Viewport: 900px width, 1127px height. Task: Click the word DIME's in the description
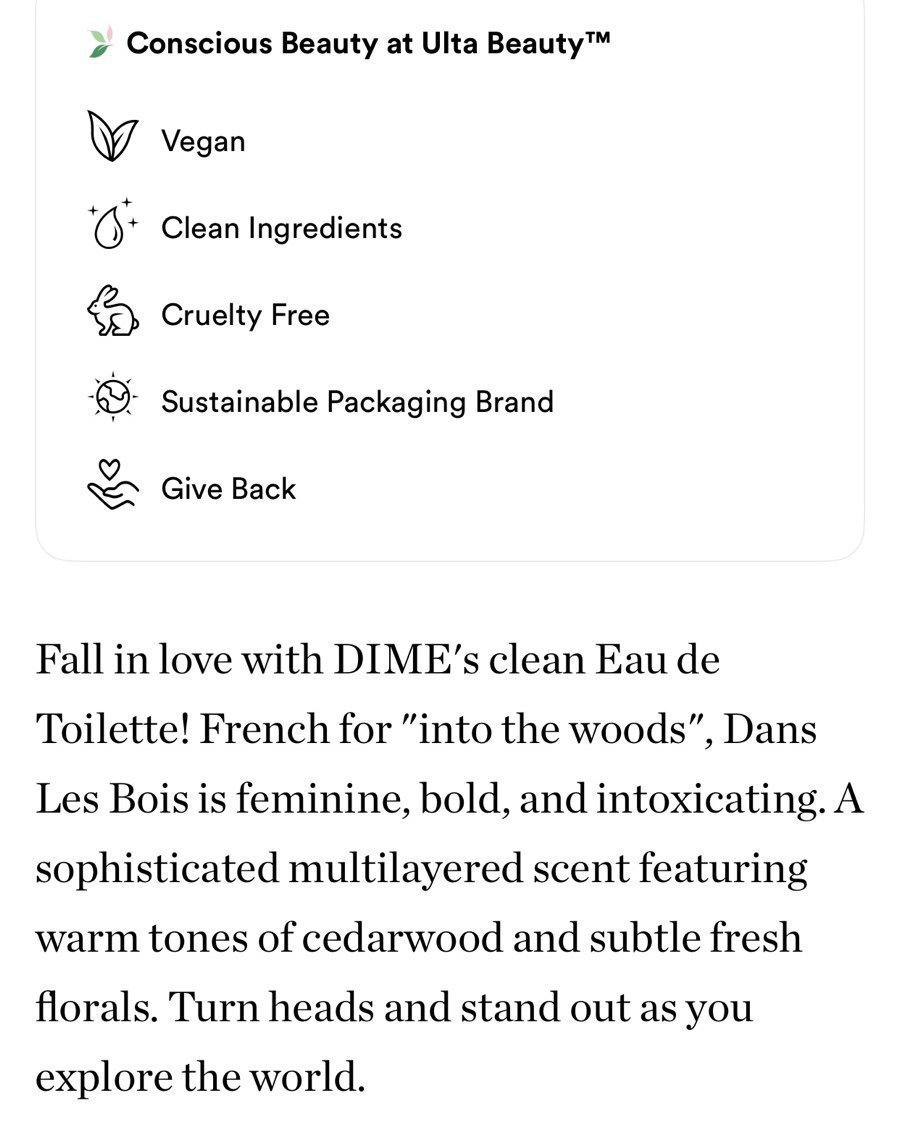pyautogui.click(x=406, y=658)
